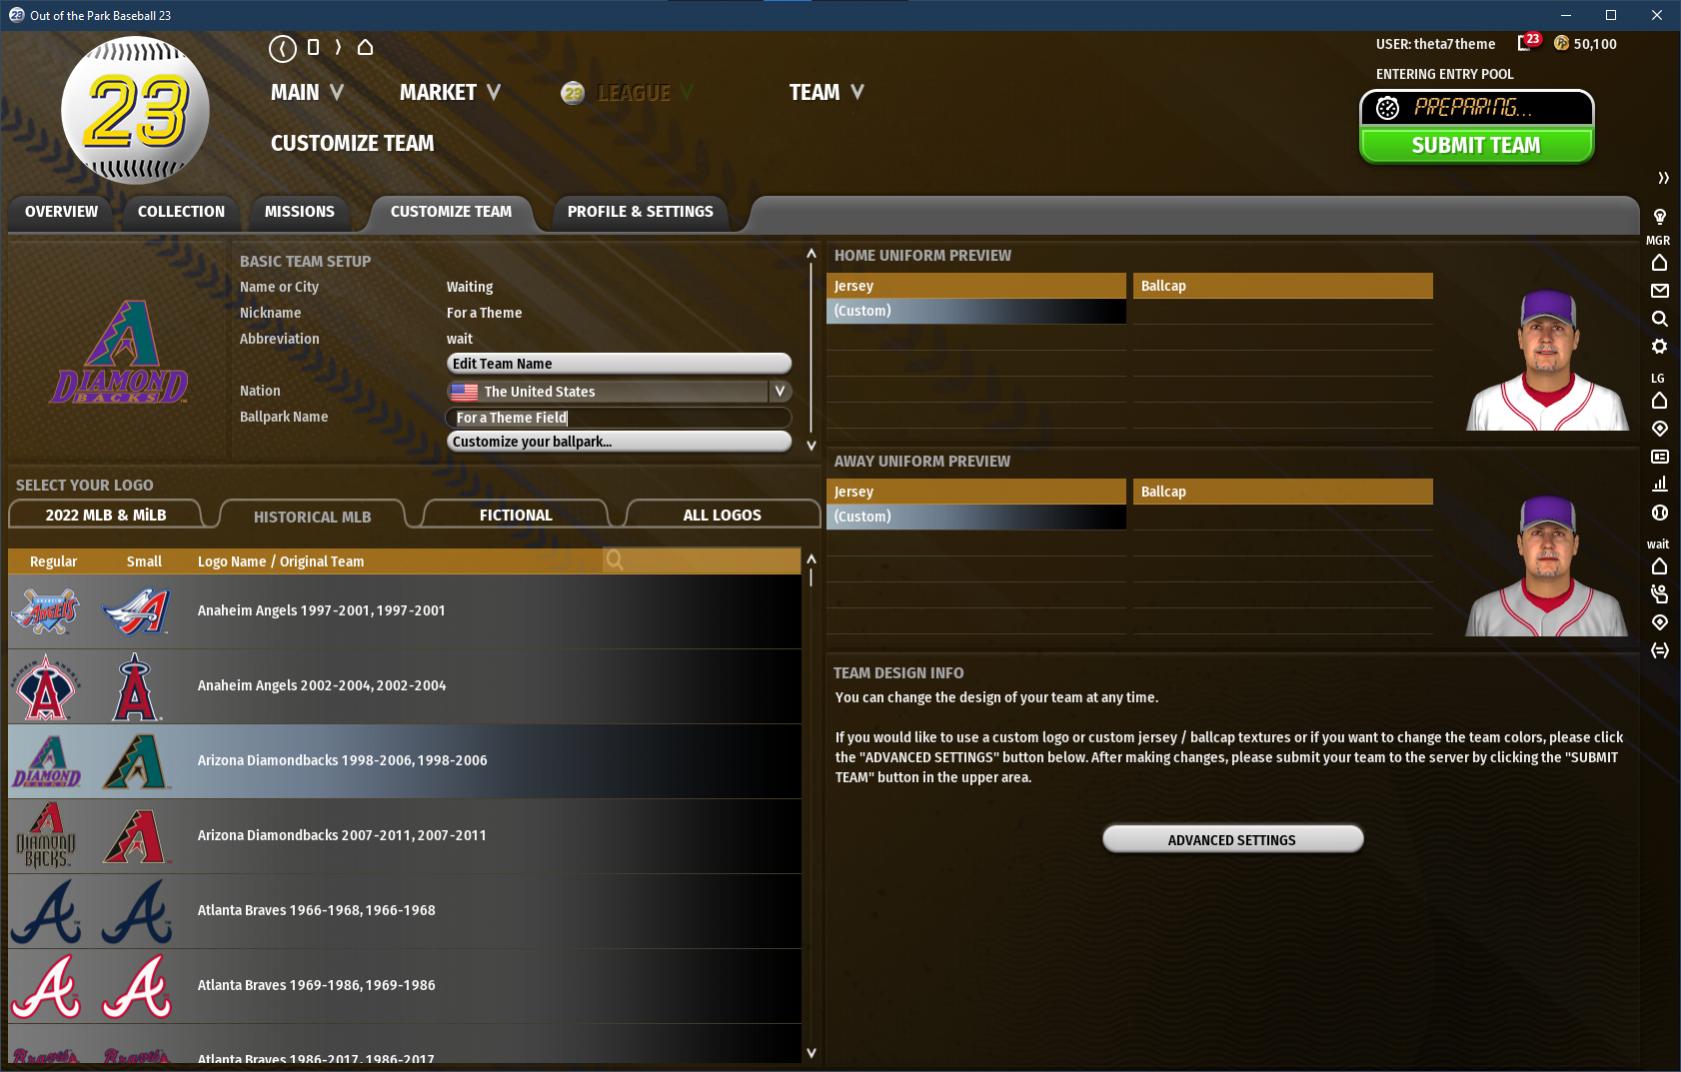Open the bar chart statistics icon
The width and height of the screenshot is (1681, 1072).
tap(1660, 484)
